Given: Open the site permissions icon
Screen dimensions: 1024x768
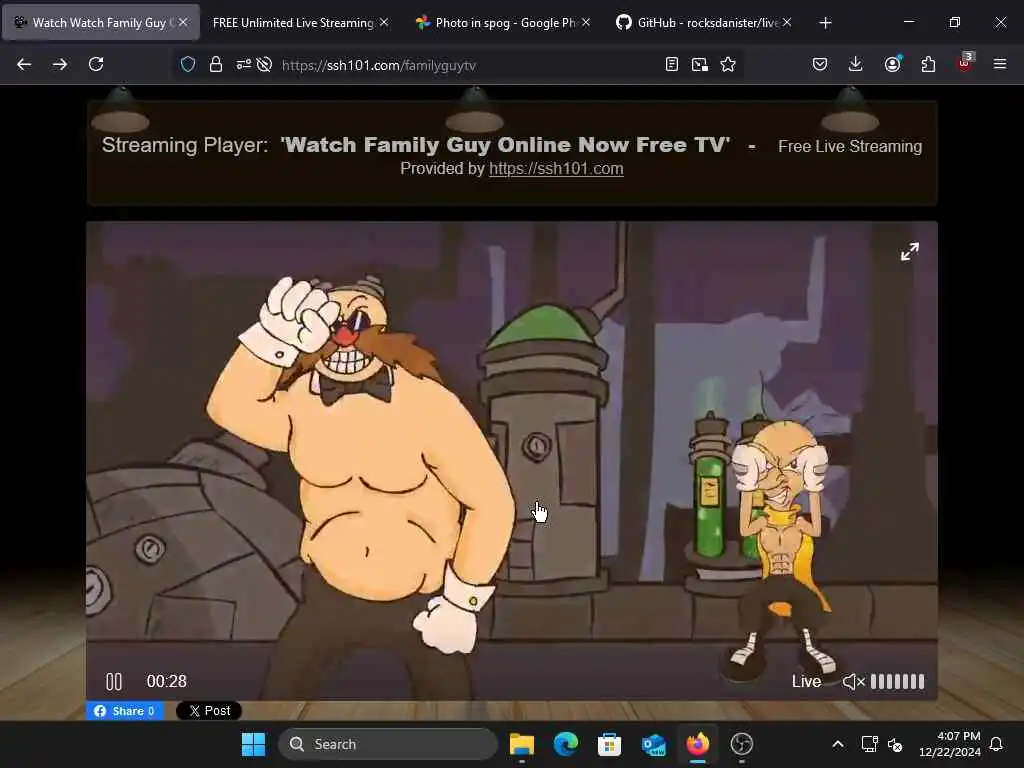Looking at the screenshot, I should pos(243,64).
